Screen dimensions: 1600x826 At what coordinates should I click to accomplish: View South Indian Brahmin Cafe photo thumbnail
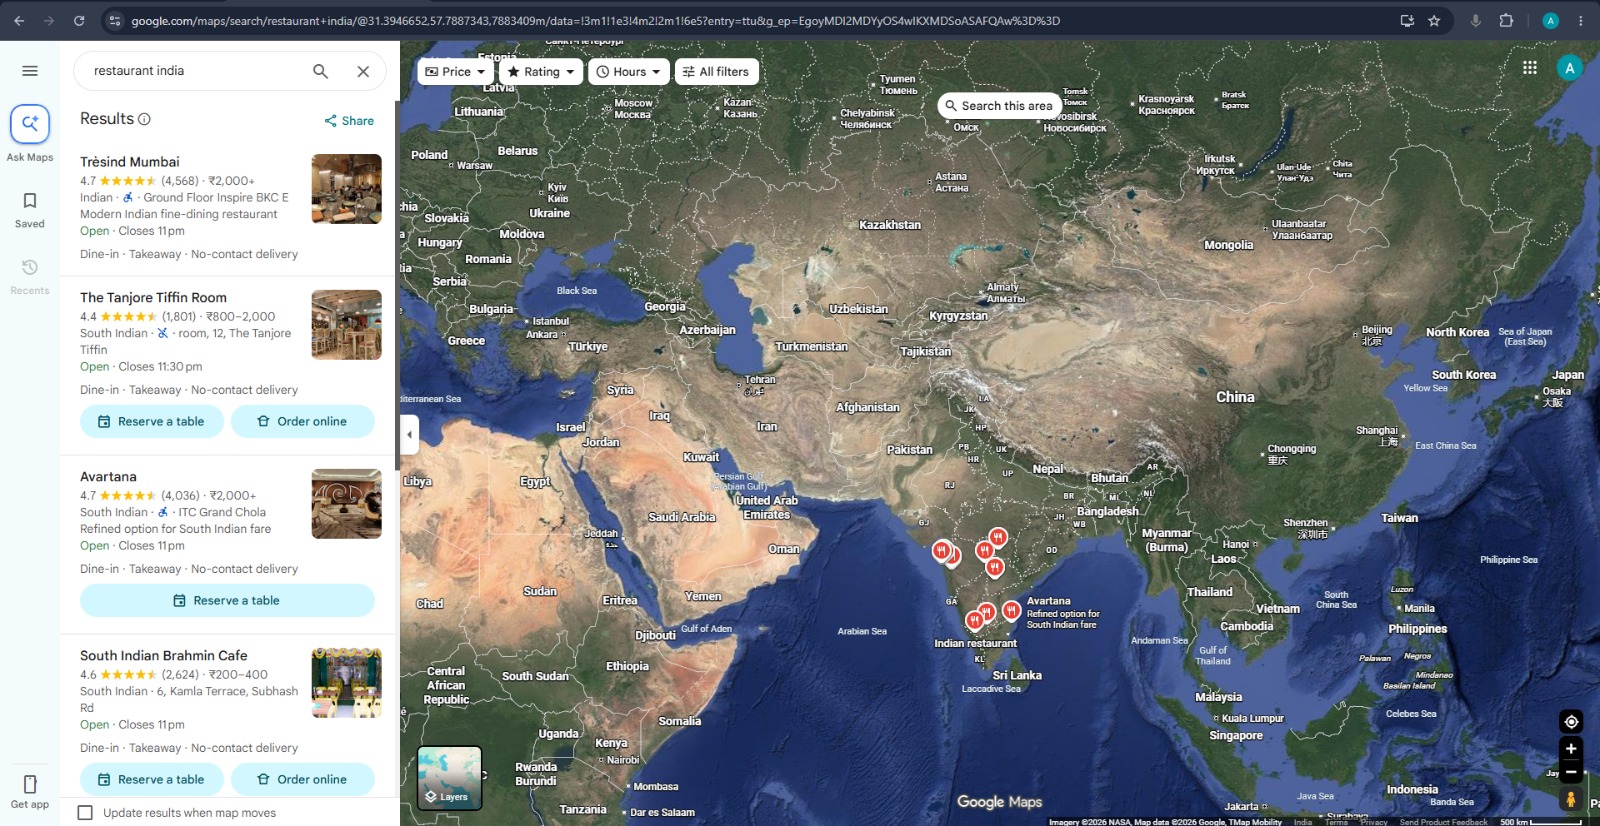coord(346,683)
